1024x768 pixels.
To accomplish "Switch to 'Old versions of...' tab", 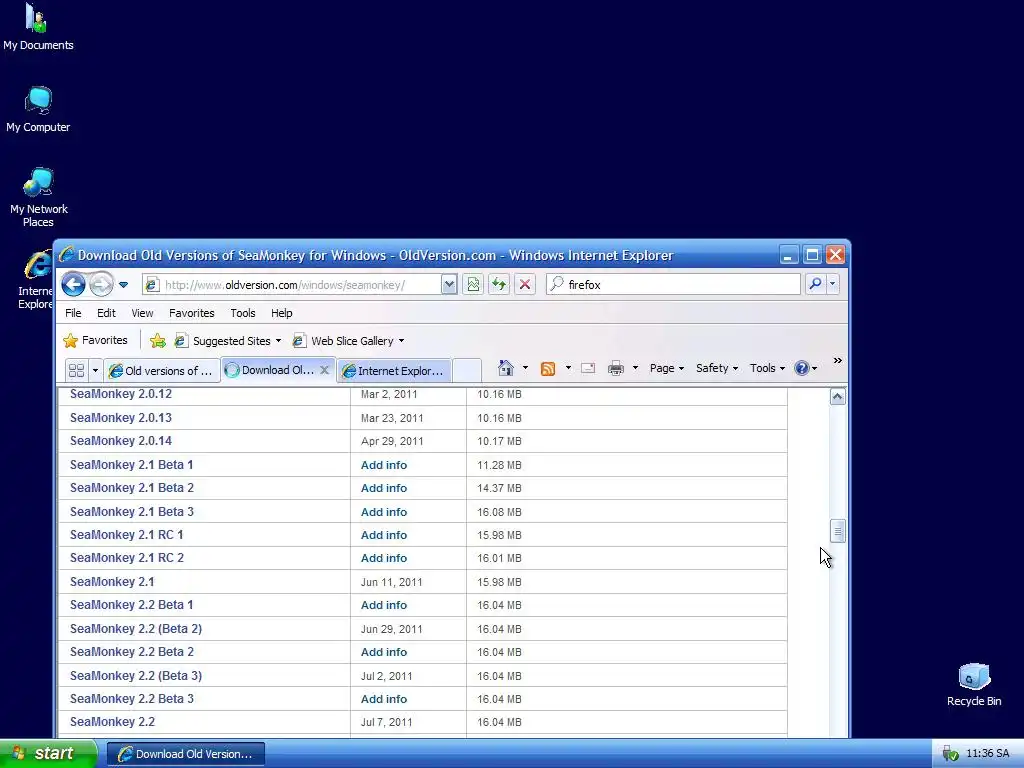I will point(162,370).
